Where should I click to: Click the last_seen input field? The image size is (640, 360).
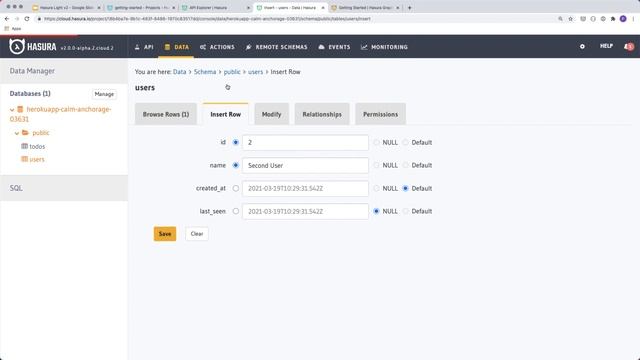(305, 211)
